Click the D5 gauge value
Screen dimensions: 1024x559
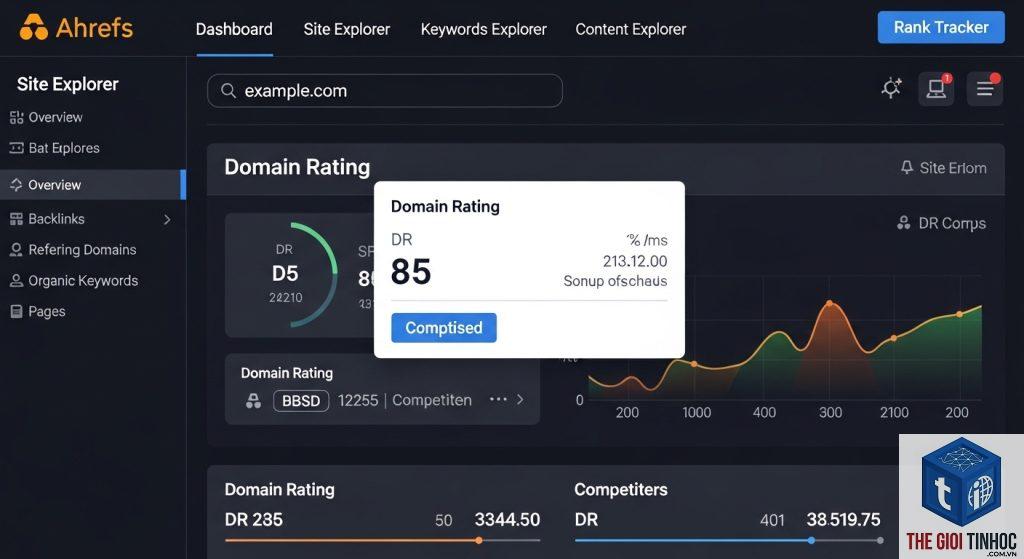coord(285,273)
